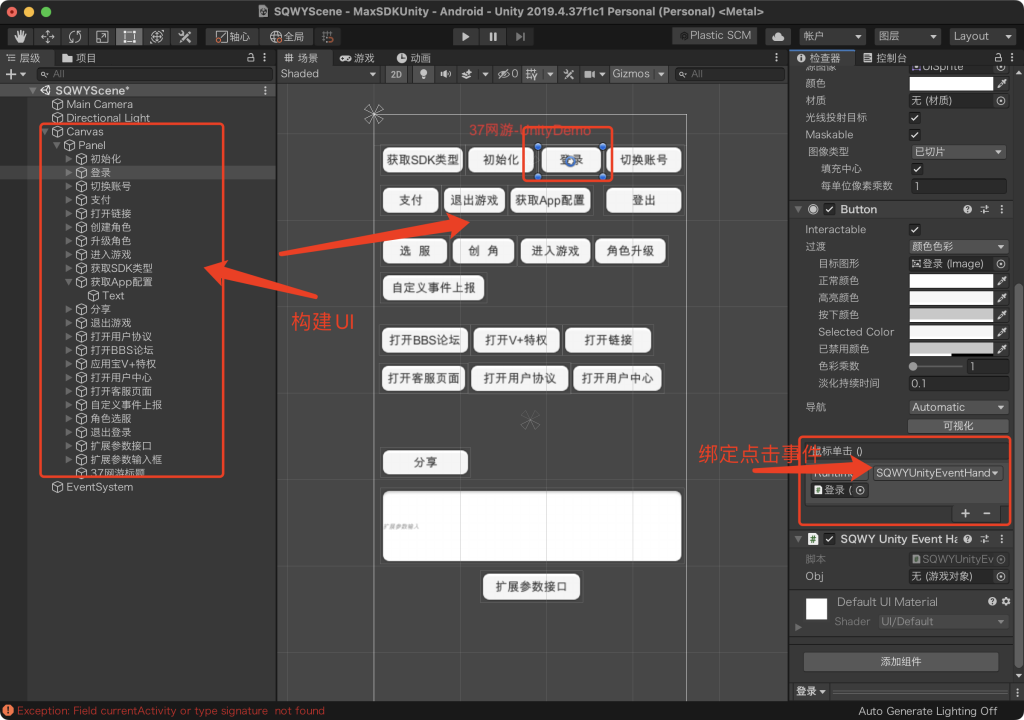Screen dimensions: 1024x720
Task: Open the object picker for 材质
Action: (x=1000, y=101)
